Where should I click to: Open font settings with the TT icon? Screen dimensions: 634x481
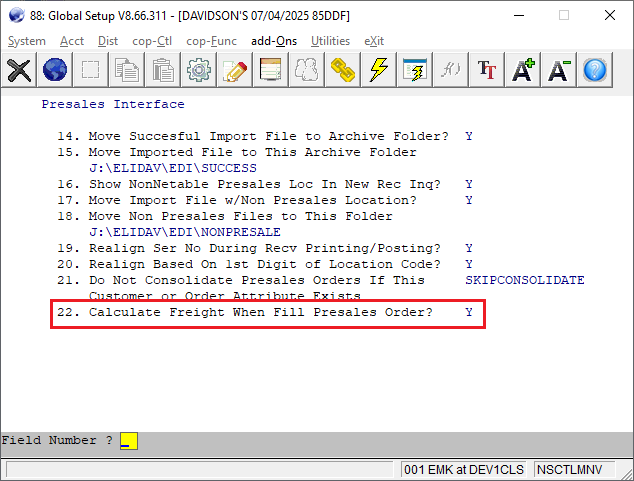(x=487, y=70)
